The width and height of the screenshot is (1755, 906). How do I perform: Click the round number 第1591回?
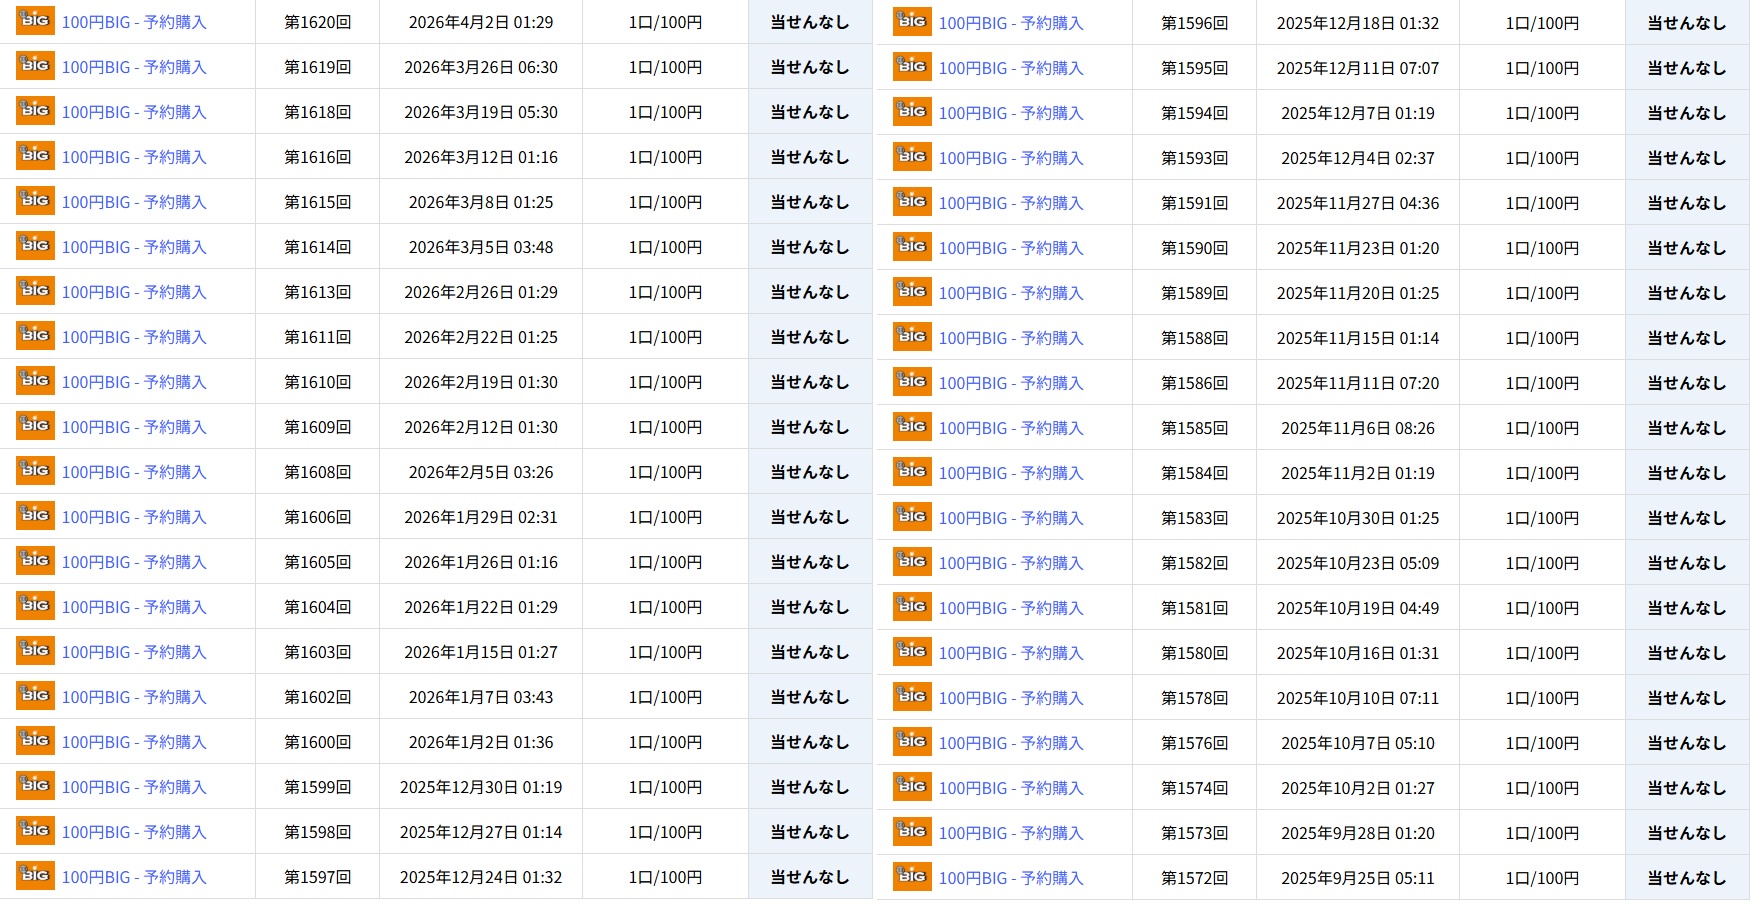point(1194,203)
